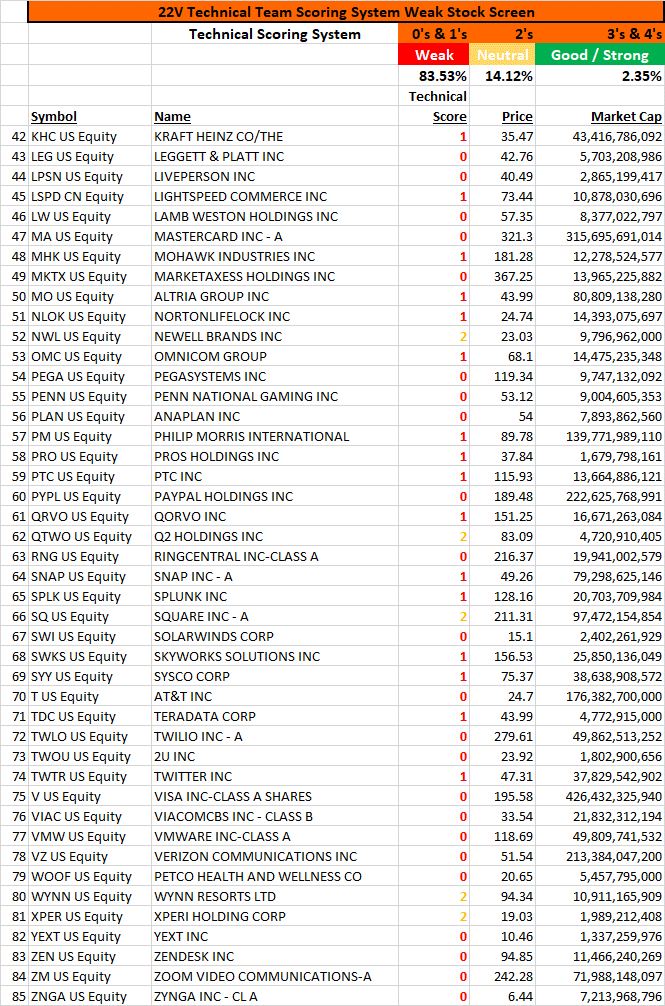Select the yellow Neutral label cell
The image size is (665, 1006).
[503, 55]
